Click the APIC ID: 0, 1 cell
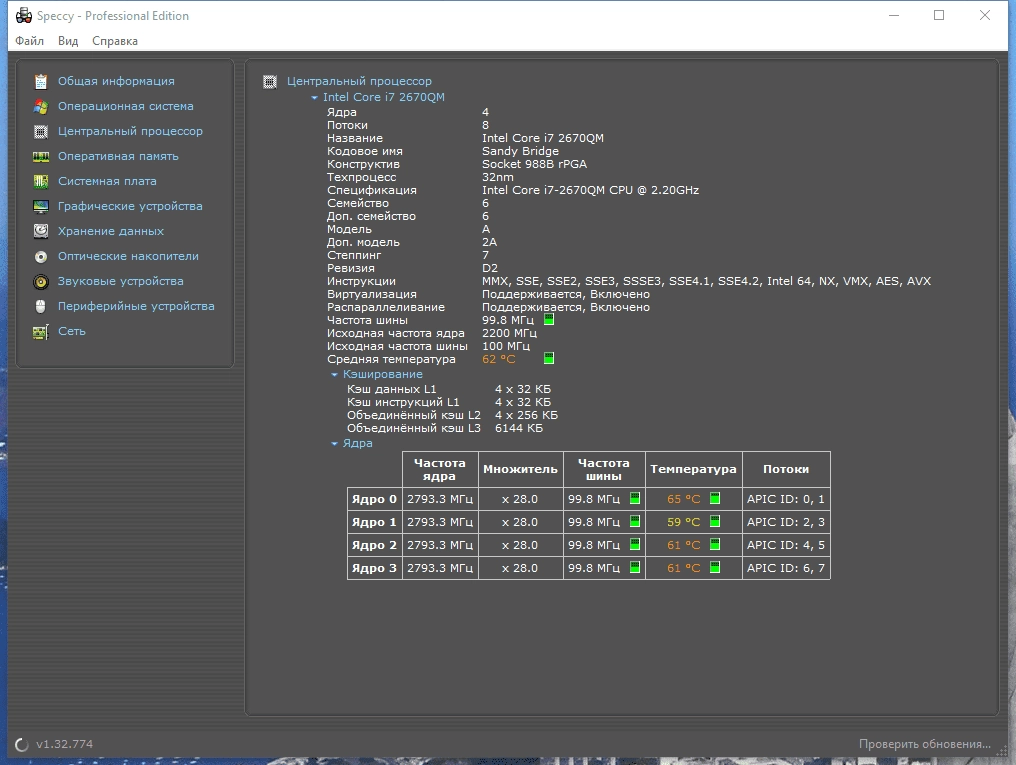Viewport: 1016px width, 765px height. (786, 499)
